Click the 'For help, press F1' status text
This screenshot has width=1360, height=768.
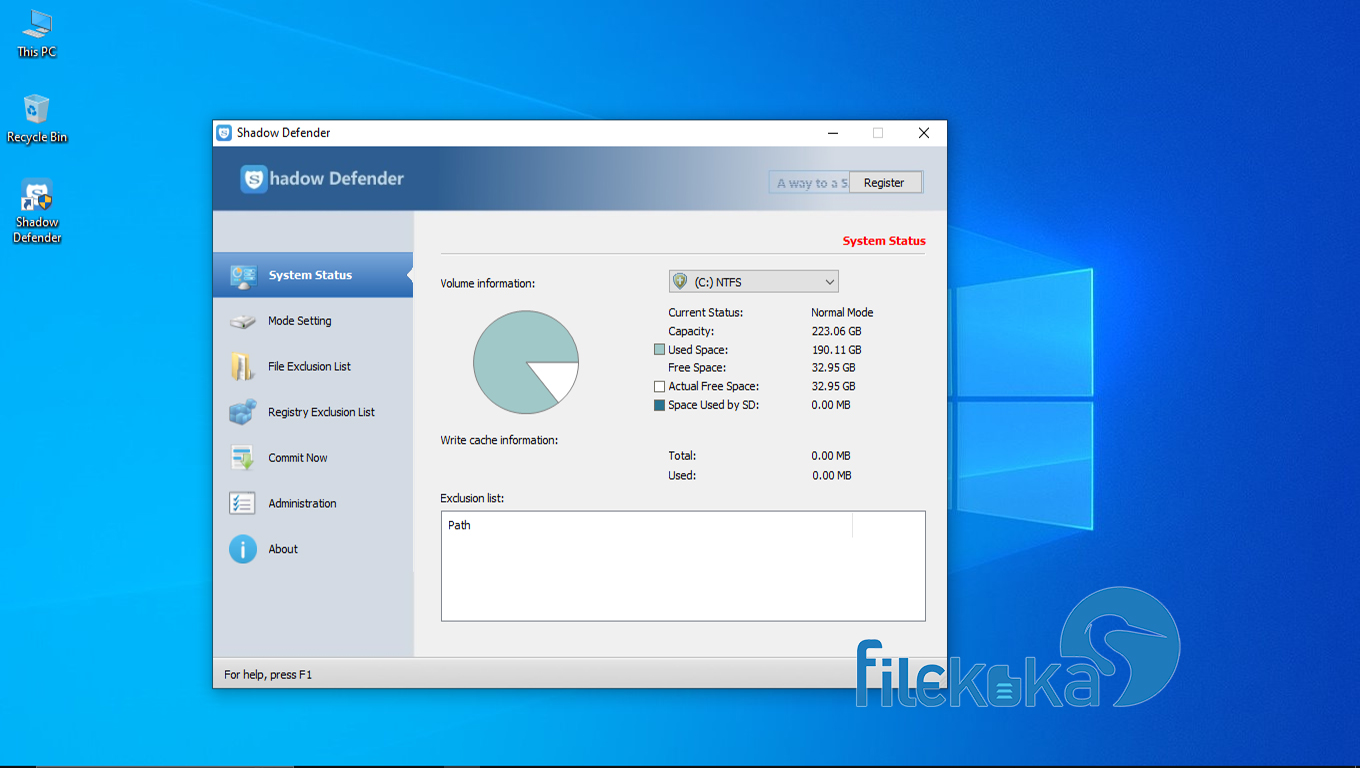268,675
